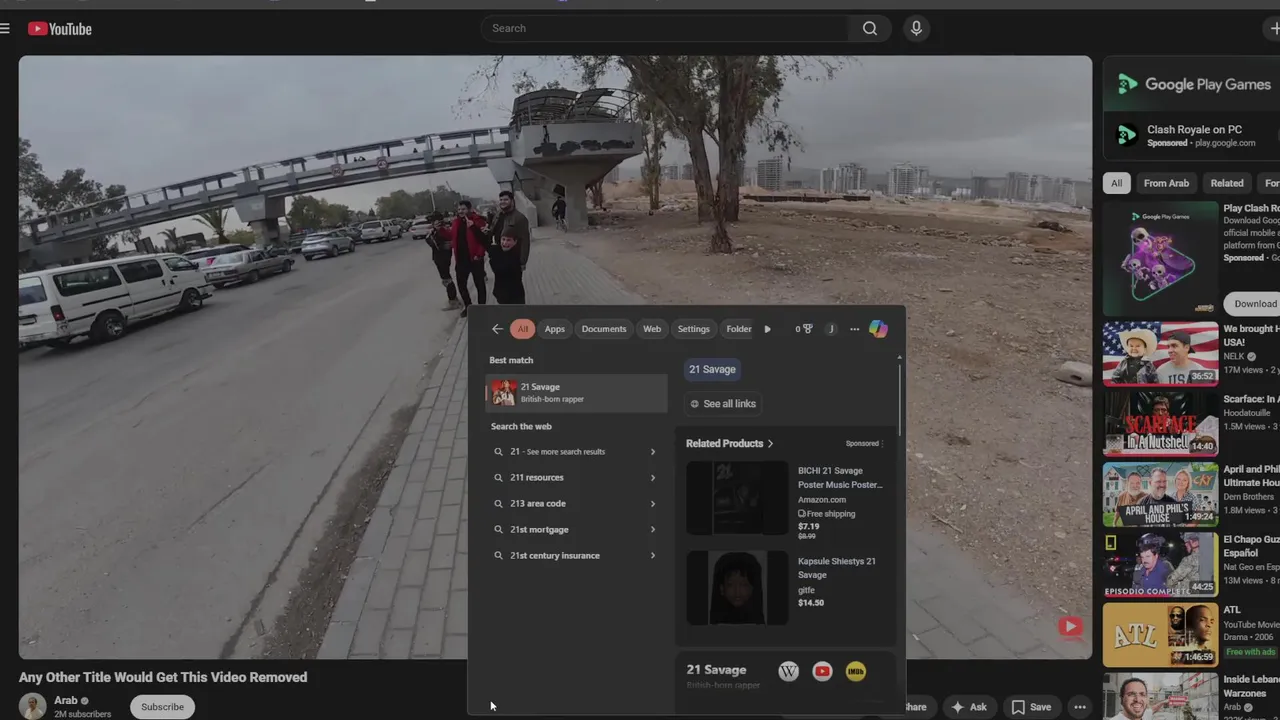The height and width of the screenshot is (720, 1280).
Task: Select the All chip in YouTube sidebar
Action: coord(1117,183)
